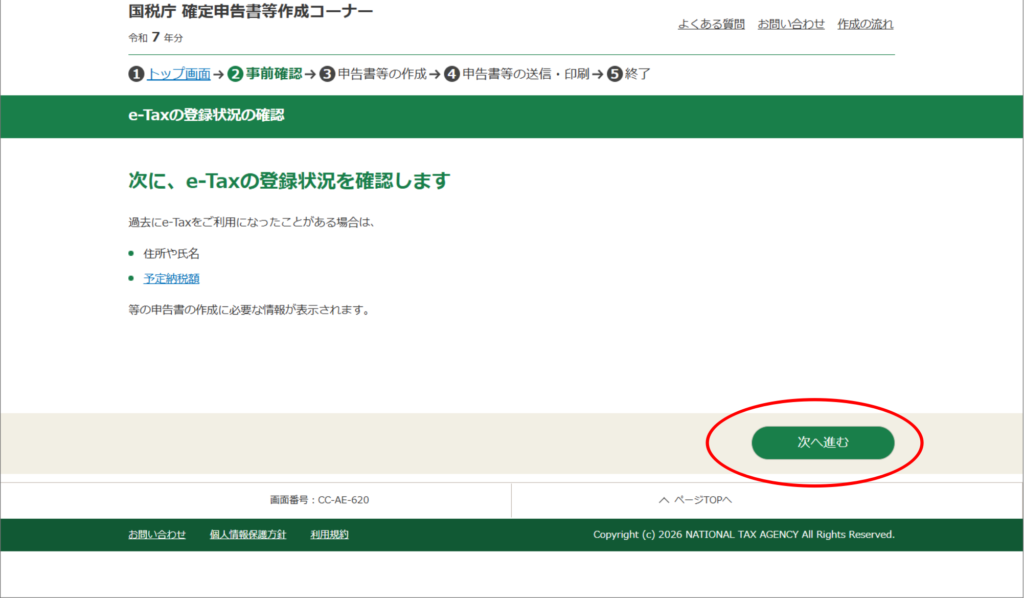Select the 申告書等の作成 step label
Viewport: 1024px width, 598px height.
[x=382, y=74]
